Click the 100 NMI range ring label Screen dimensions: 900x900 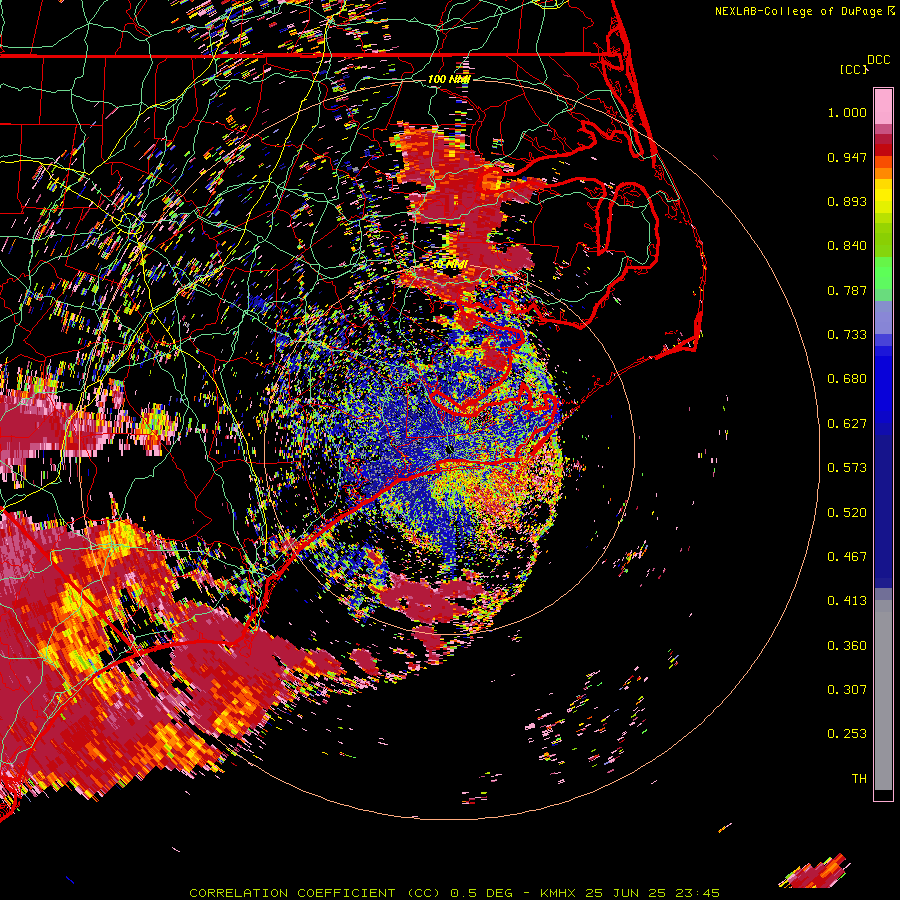[x=449, y=79]
